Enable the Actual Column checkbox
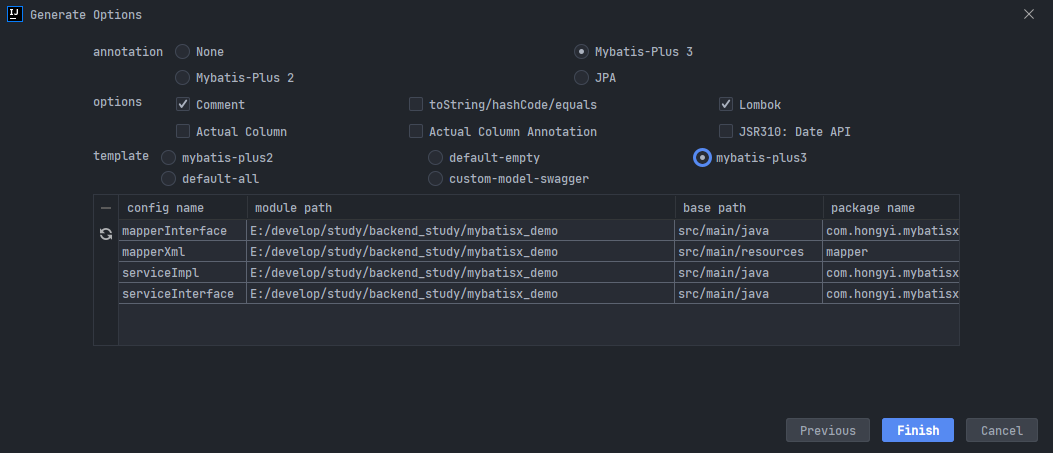This screenshot has width=1053, height=453. click(183, 132)
